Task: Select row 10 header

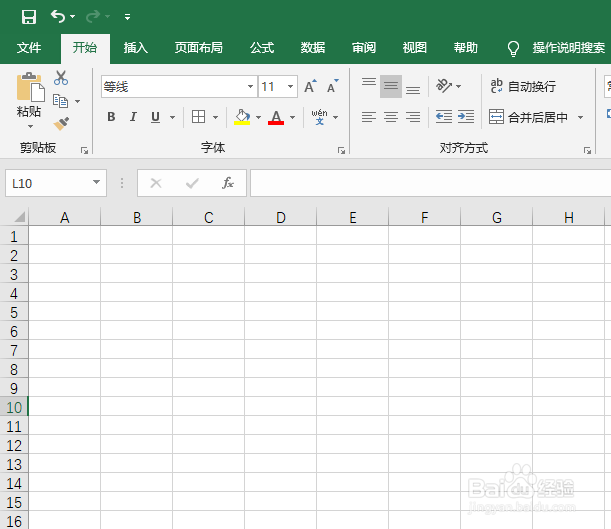Action: tap(14, 407)
